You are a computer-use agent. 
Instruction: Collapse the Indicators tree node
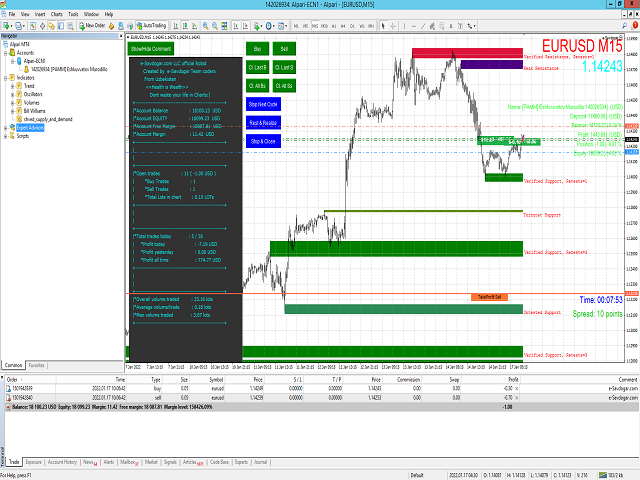[x=6, y=78]
